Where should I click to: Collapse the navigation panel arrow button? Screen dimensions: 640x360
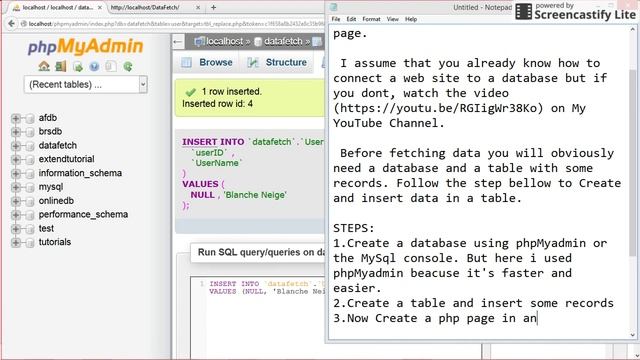coord(178,41)
